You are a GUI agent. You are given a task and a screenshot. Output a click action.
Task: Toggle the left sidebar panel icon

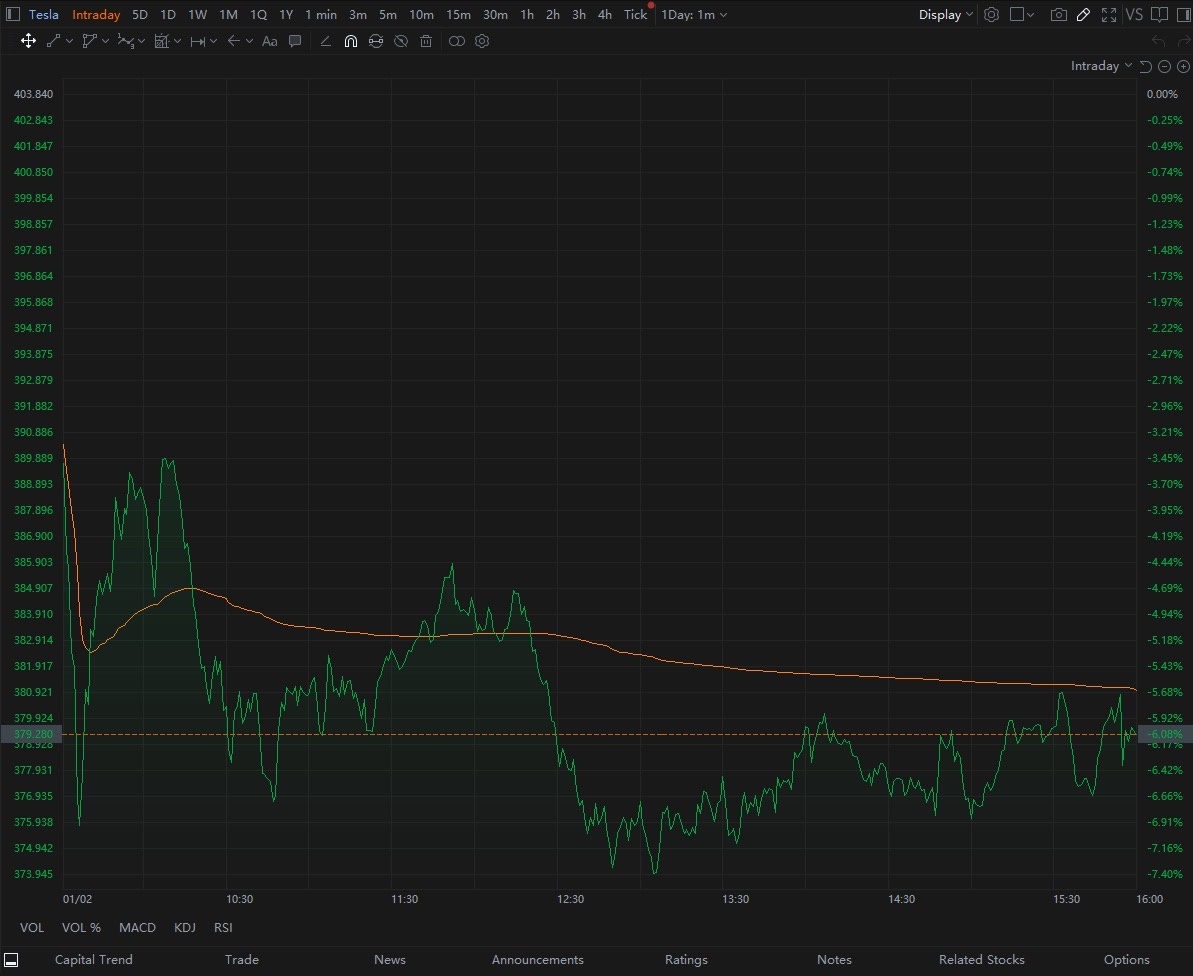(x=13, y=14)
